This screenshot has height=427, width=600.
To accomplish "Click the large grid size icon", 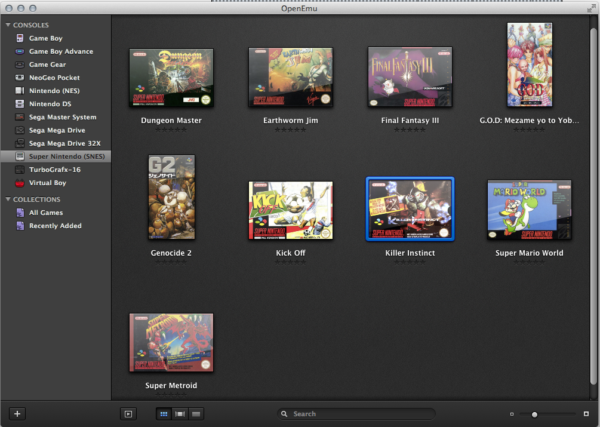I will tap(586, 414).
